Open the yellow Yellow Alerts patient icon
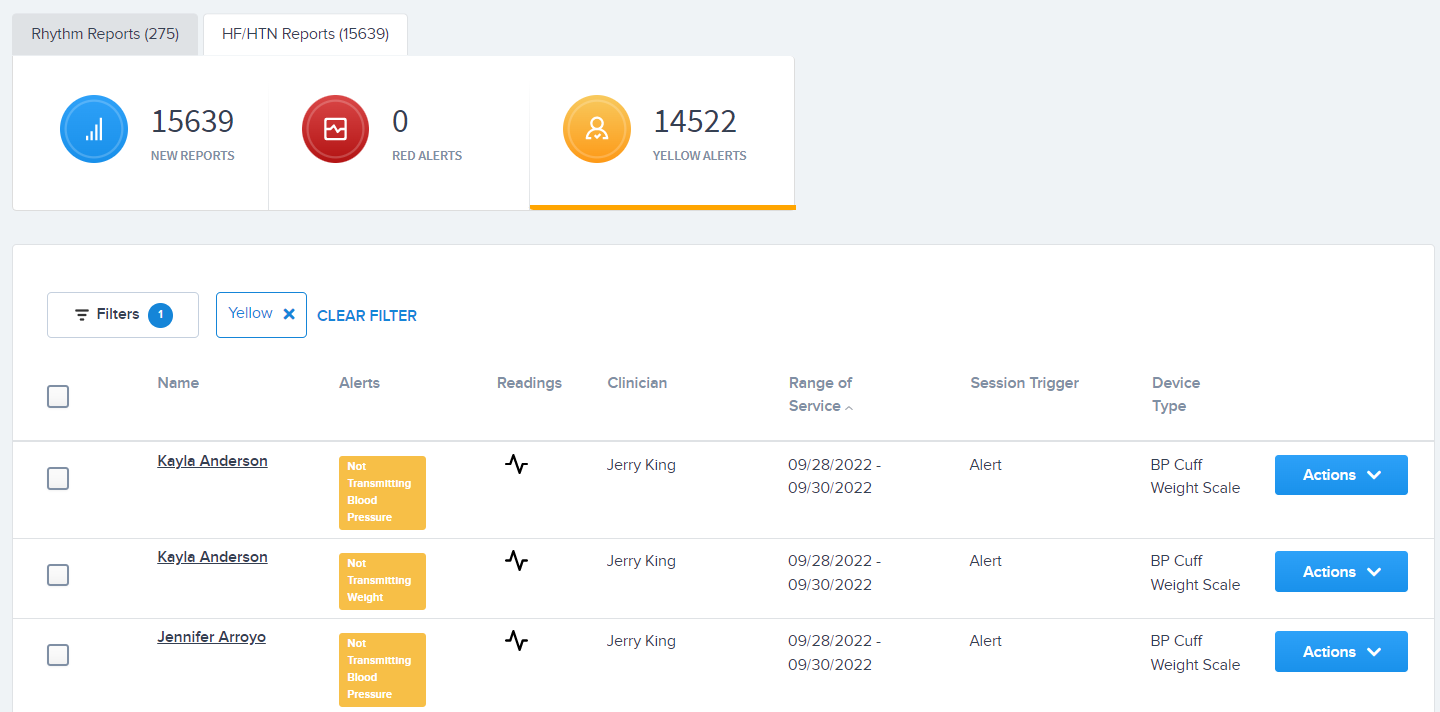 coord(597,129)
